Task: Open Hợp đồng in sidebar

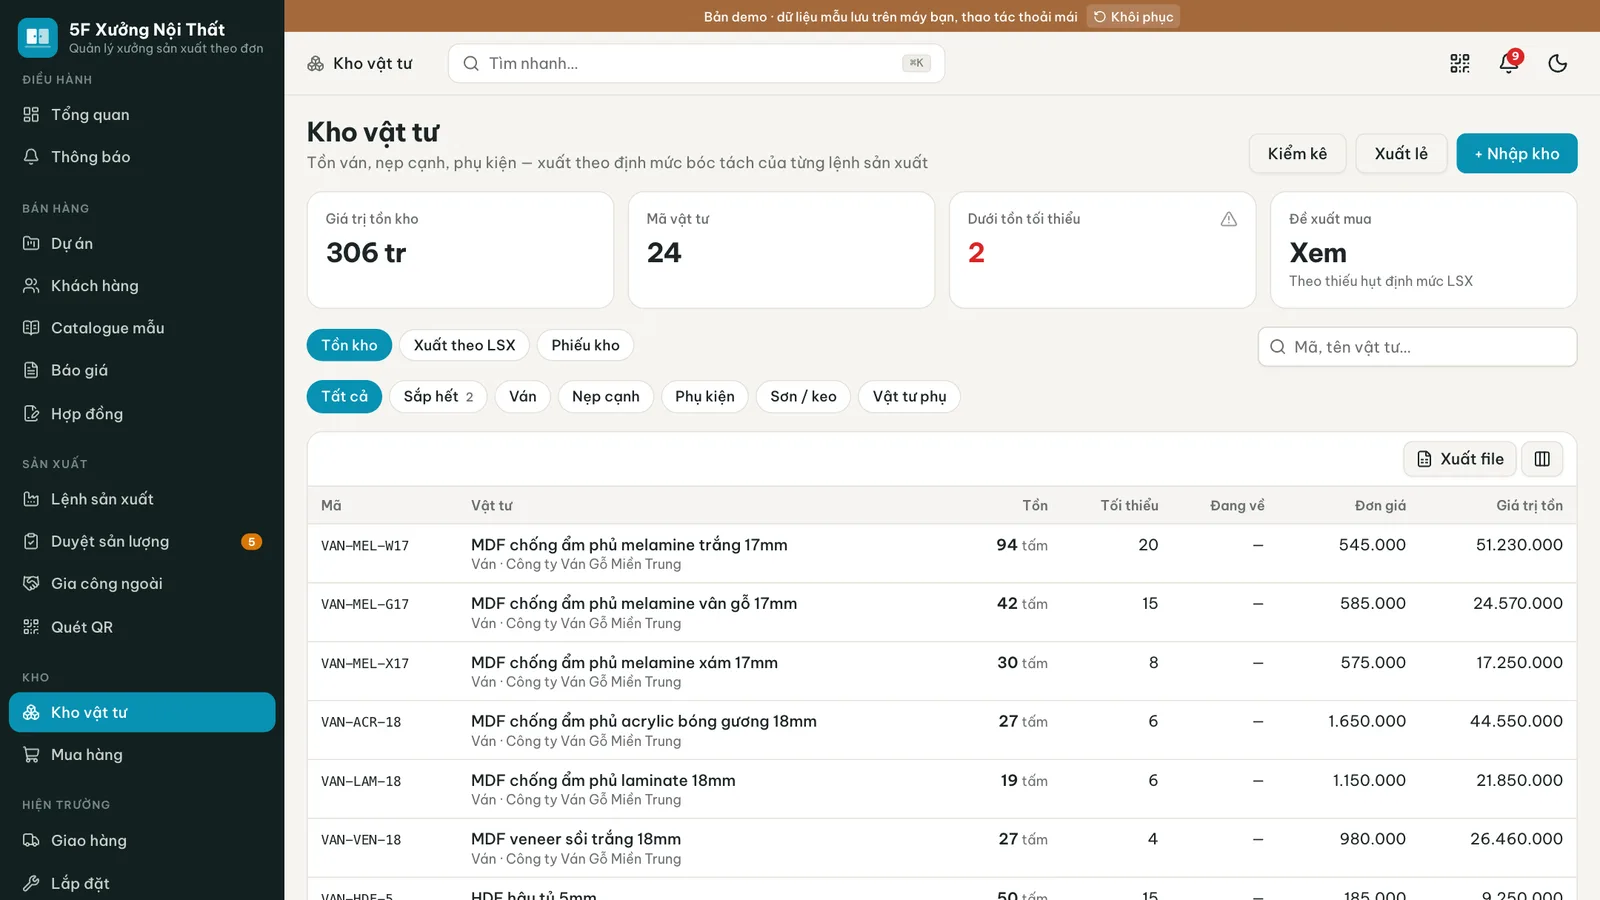Action: 142,414
